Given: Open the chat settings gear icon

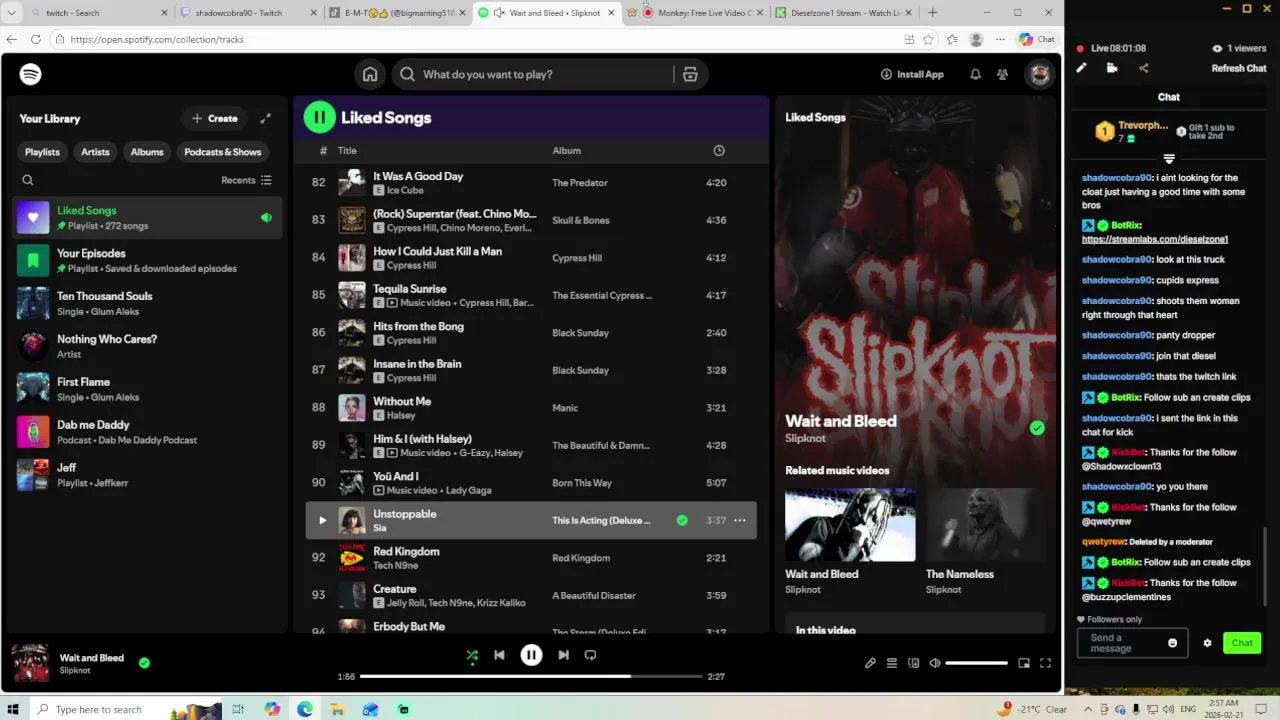Looking at the screenshot, I should [x=1207, y=643].
